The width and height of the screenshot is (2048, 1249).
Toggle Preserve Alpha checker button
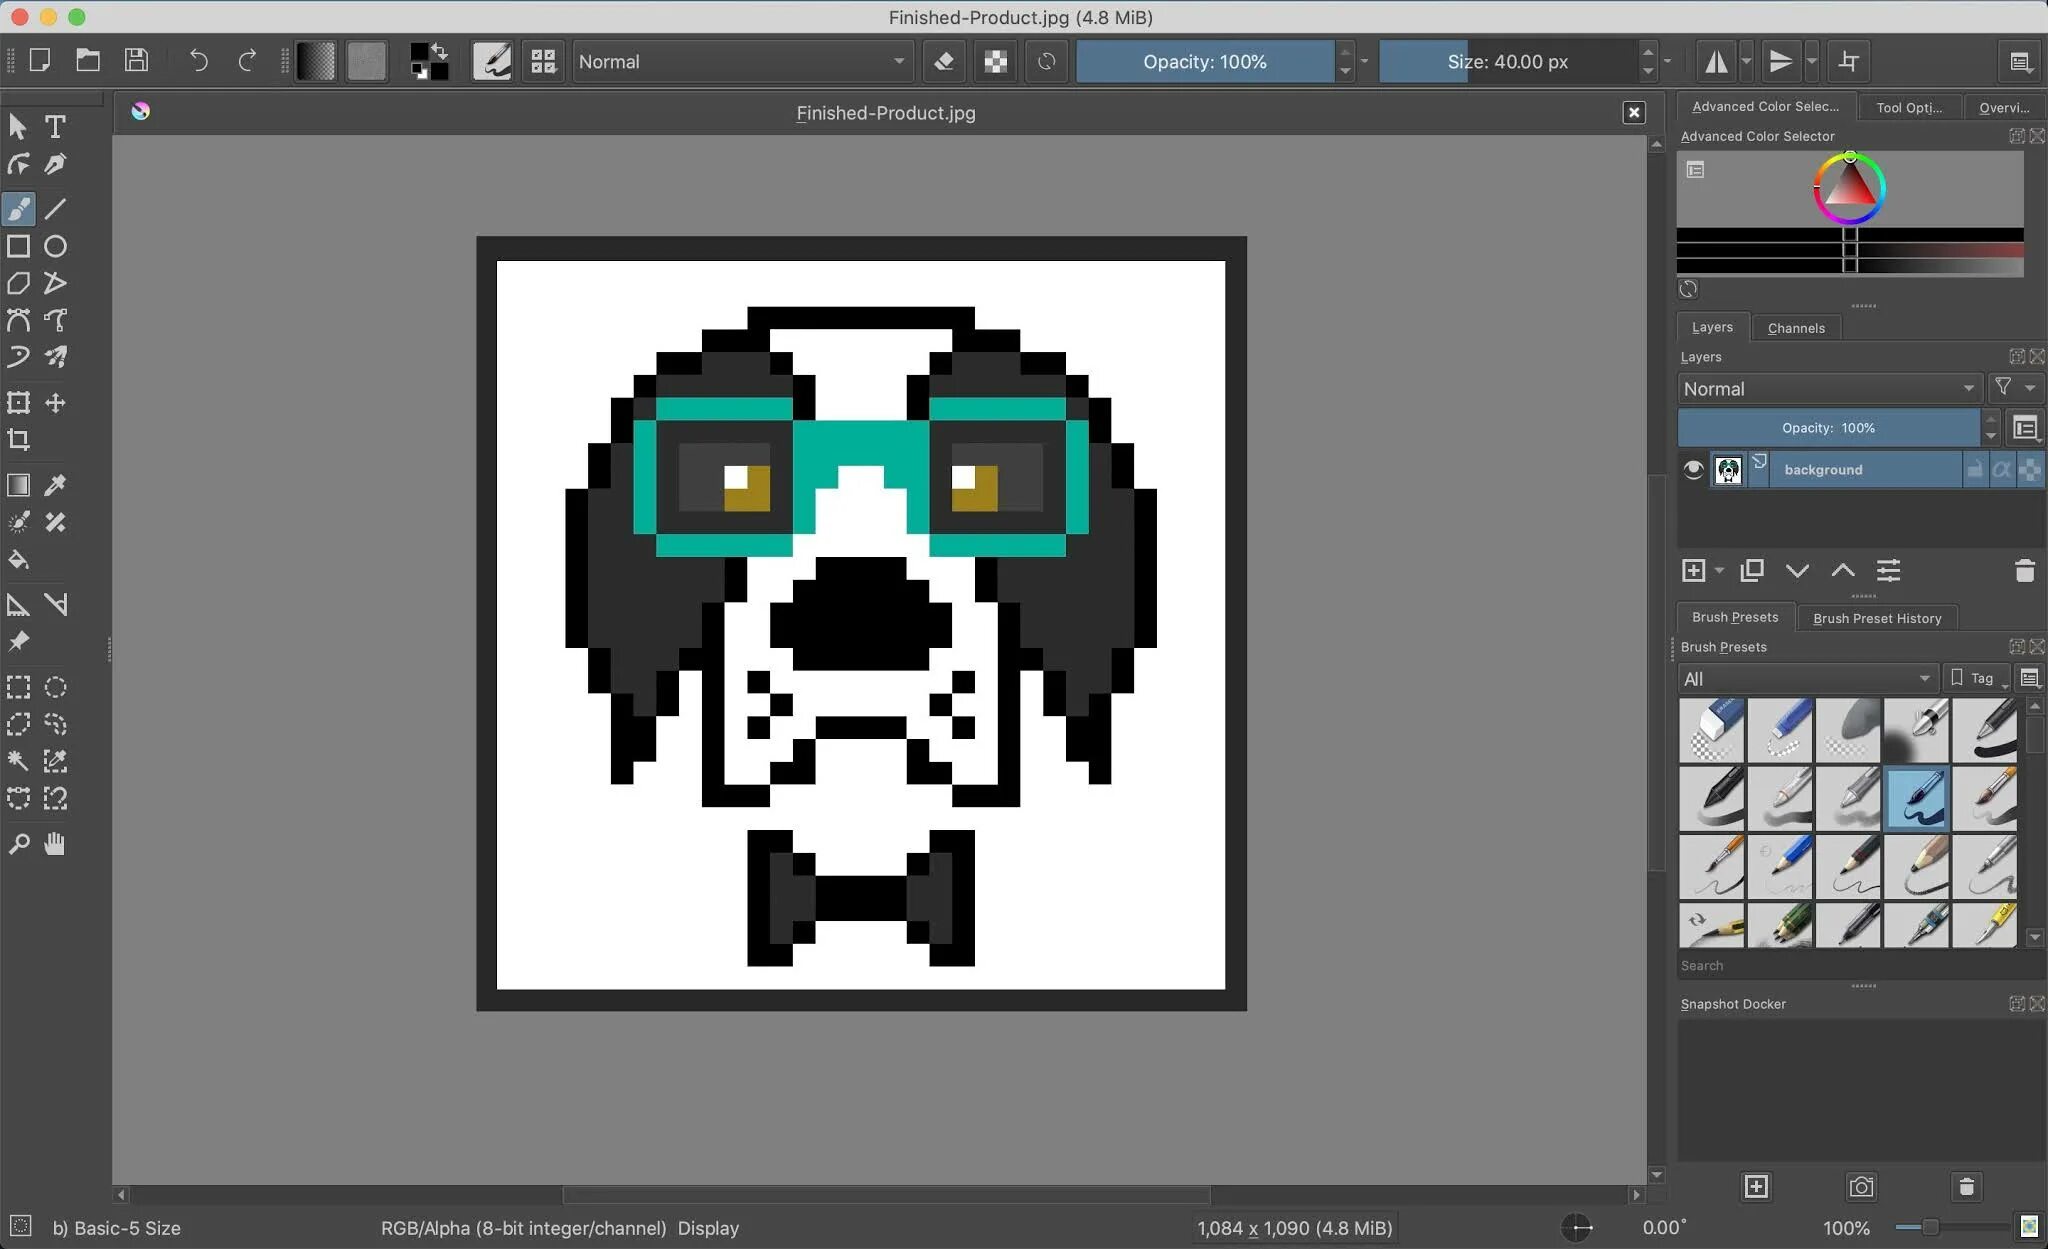995,62
